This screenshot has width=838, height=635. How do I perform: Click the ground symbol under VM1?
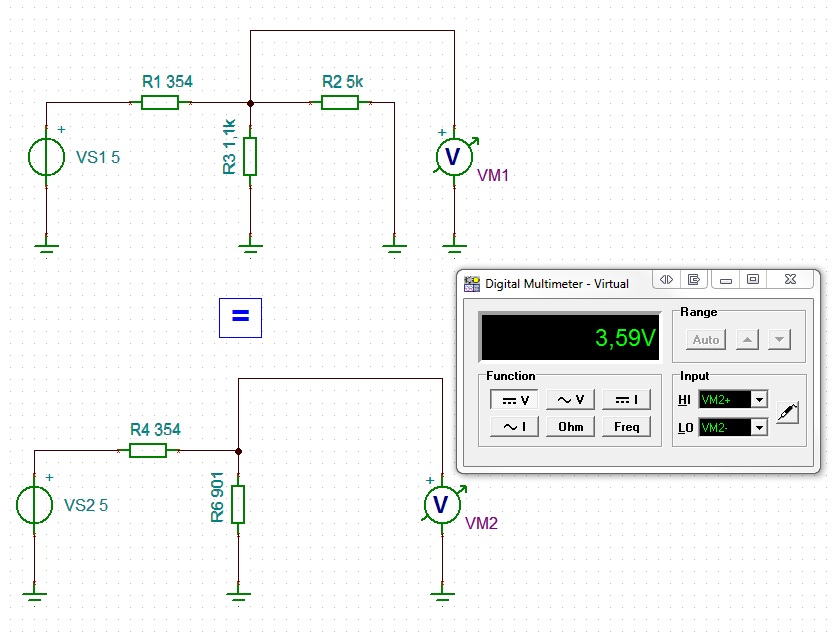(454, 249)
